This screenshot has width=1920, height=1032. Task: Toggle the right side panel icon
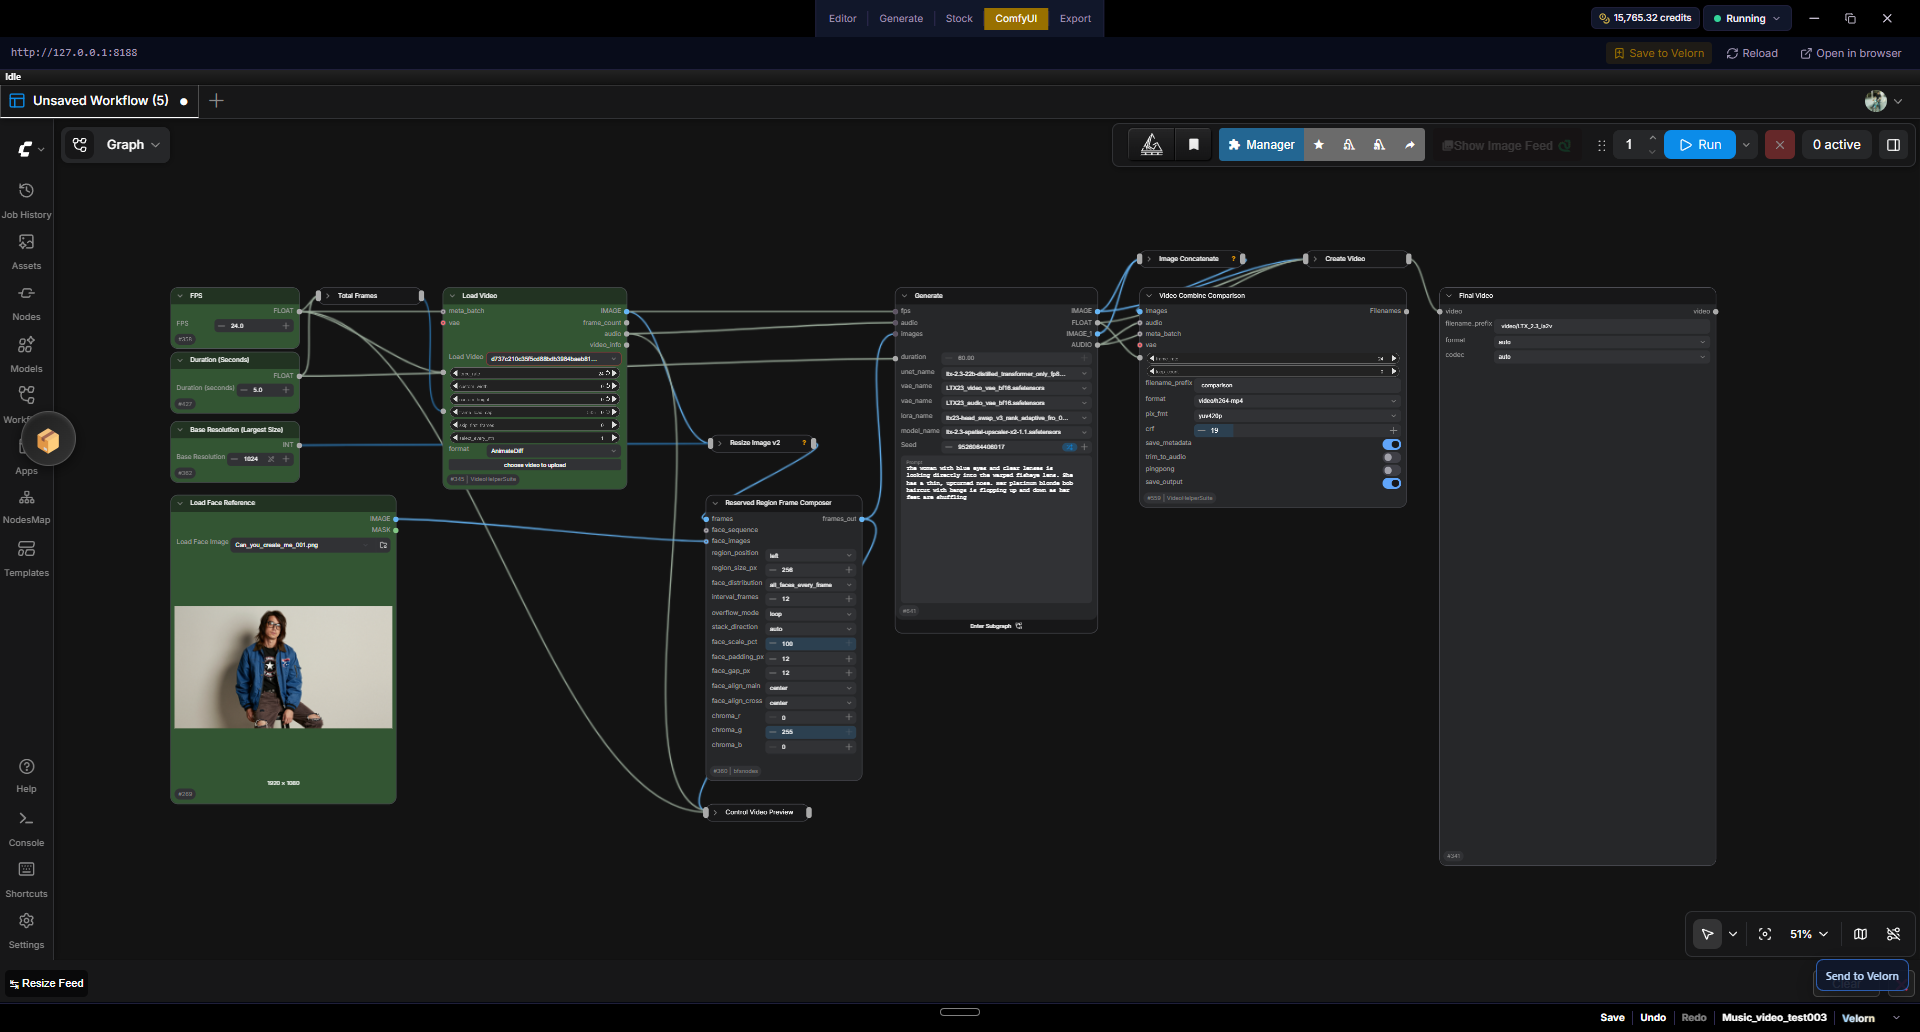(x=1893, y=145)
